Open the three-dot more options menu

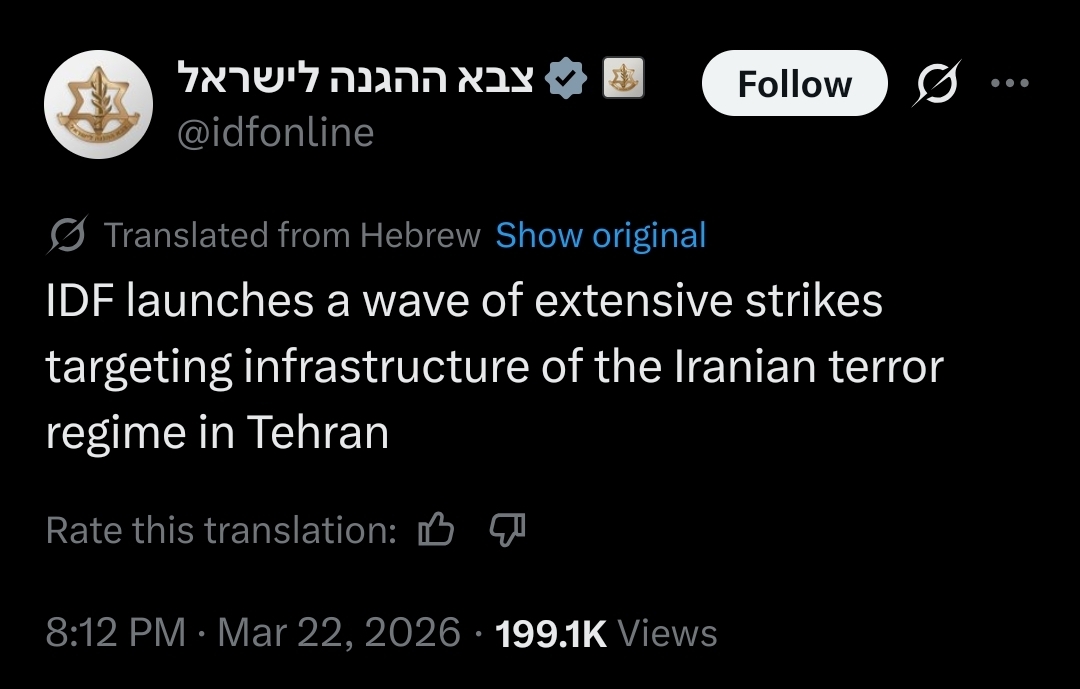[1009, 83]
